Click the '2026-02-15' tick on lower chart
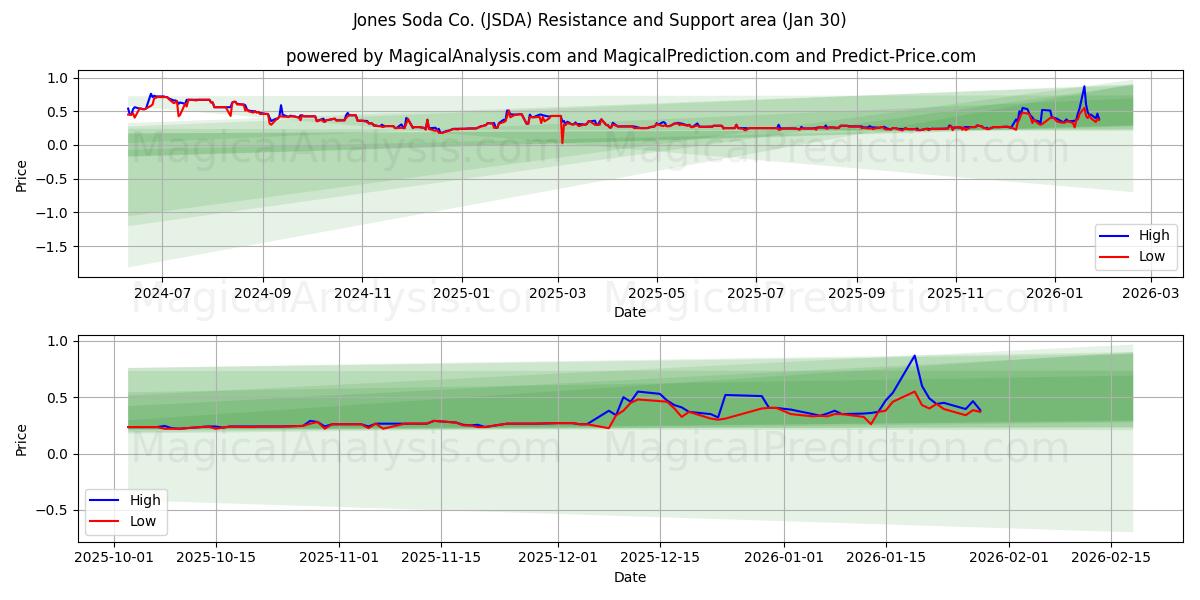 coord(1111,559)
